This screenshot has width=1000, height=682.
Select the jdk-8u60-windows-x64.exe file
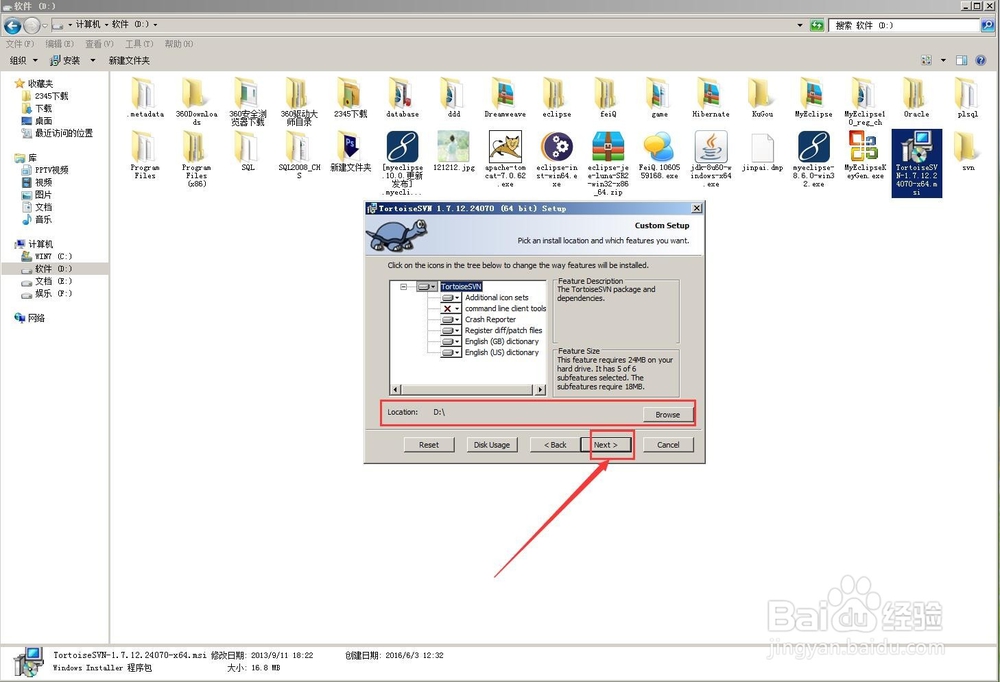click(711, 159)
